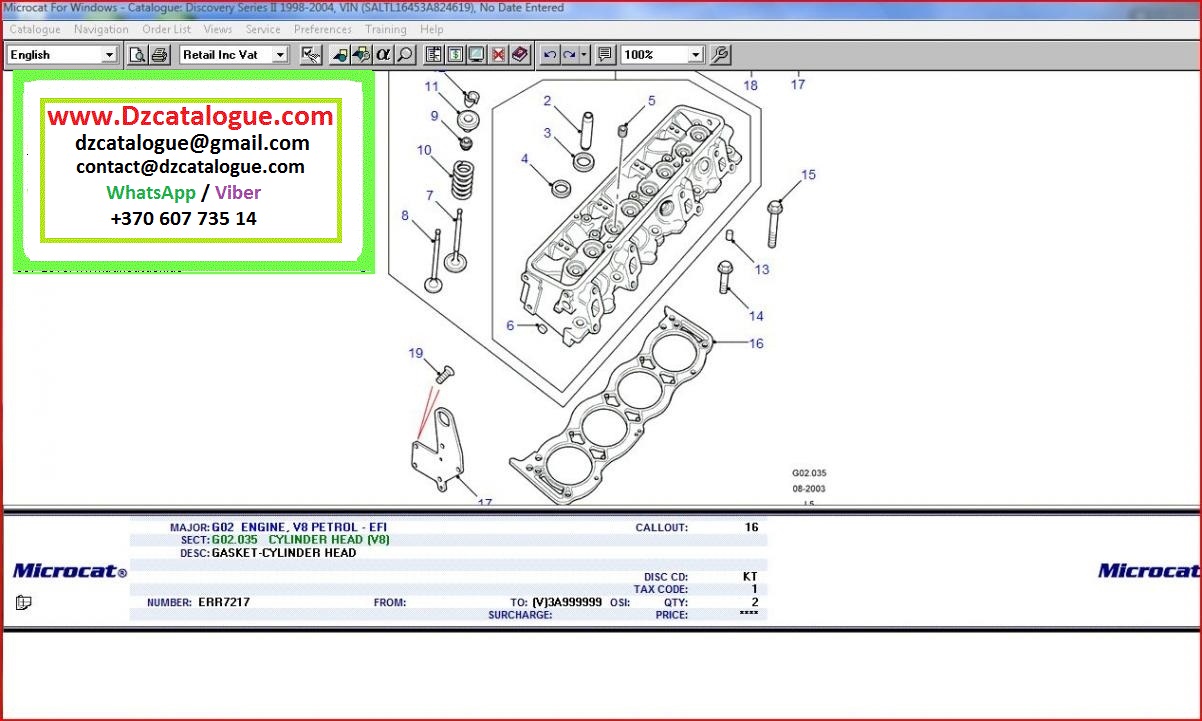Click the wrench settings icon
Viewport: 1202px width, 721px height.
pos(719,55)
